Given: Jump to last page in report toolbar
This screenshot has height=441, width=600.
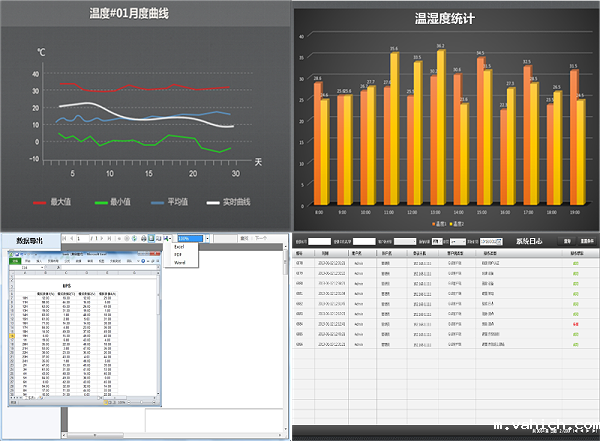Looking at the screenshot, I should 108,239.
